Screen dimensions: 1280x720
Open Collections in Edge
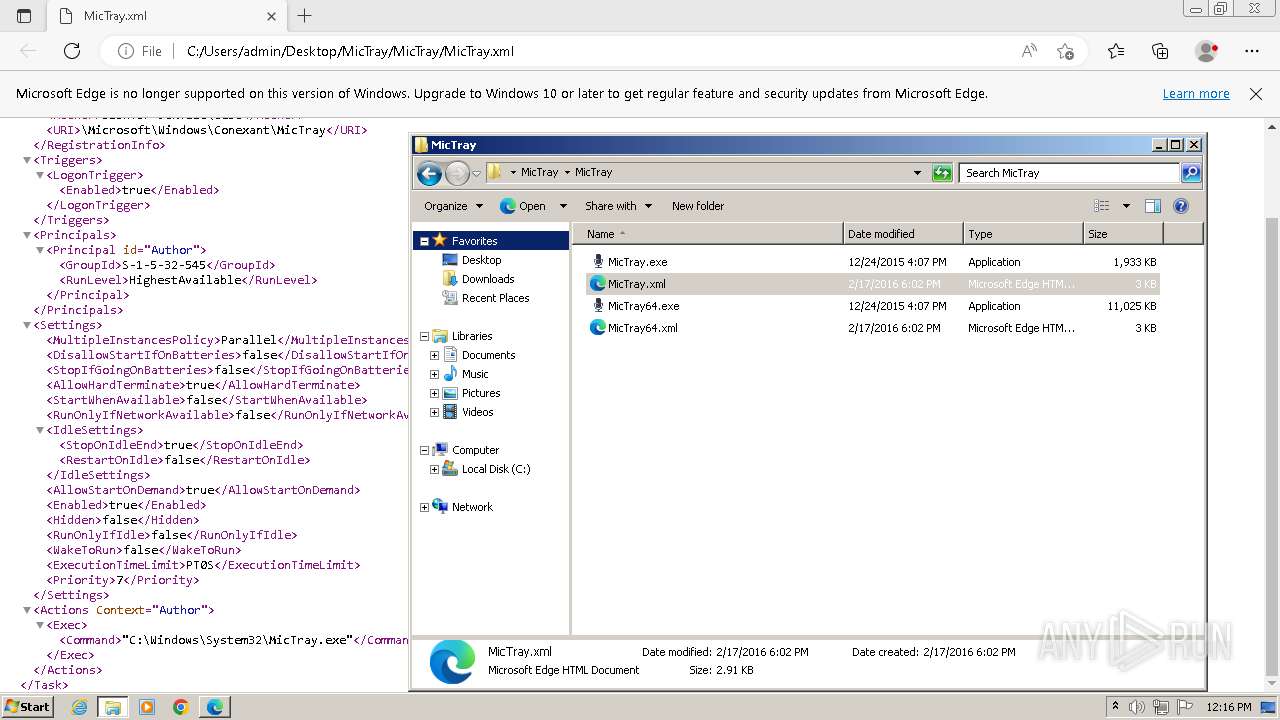1160,51
